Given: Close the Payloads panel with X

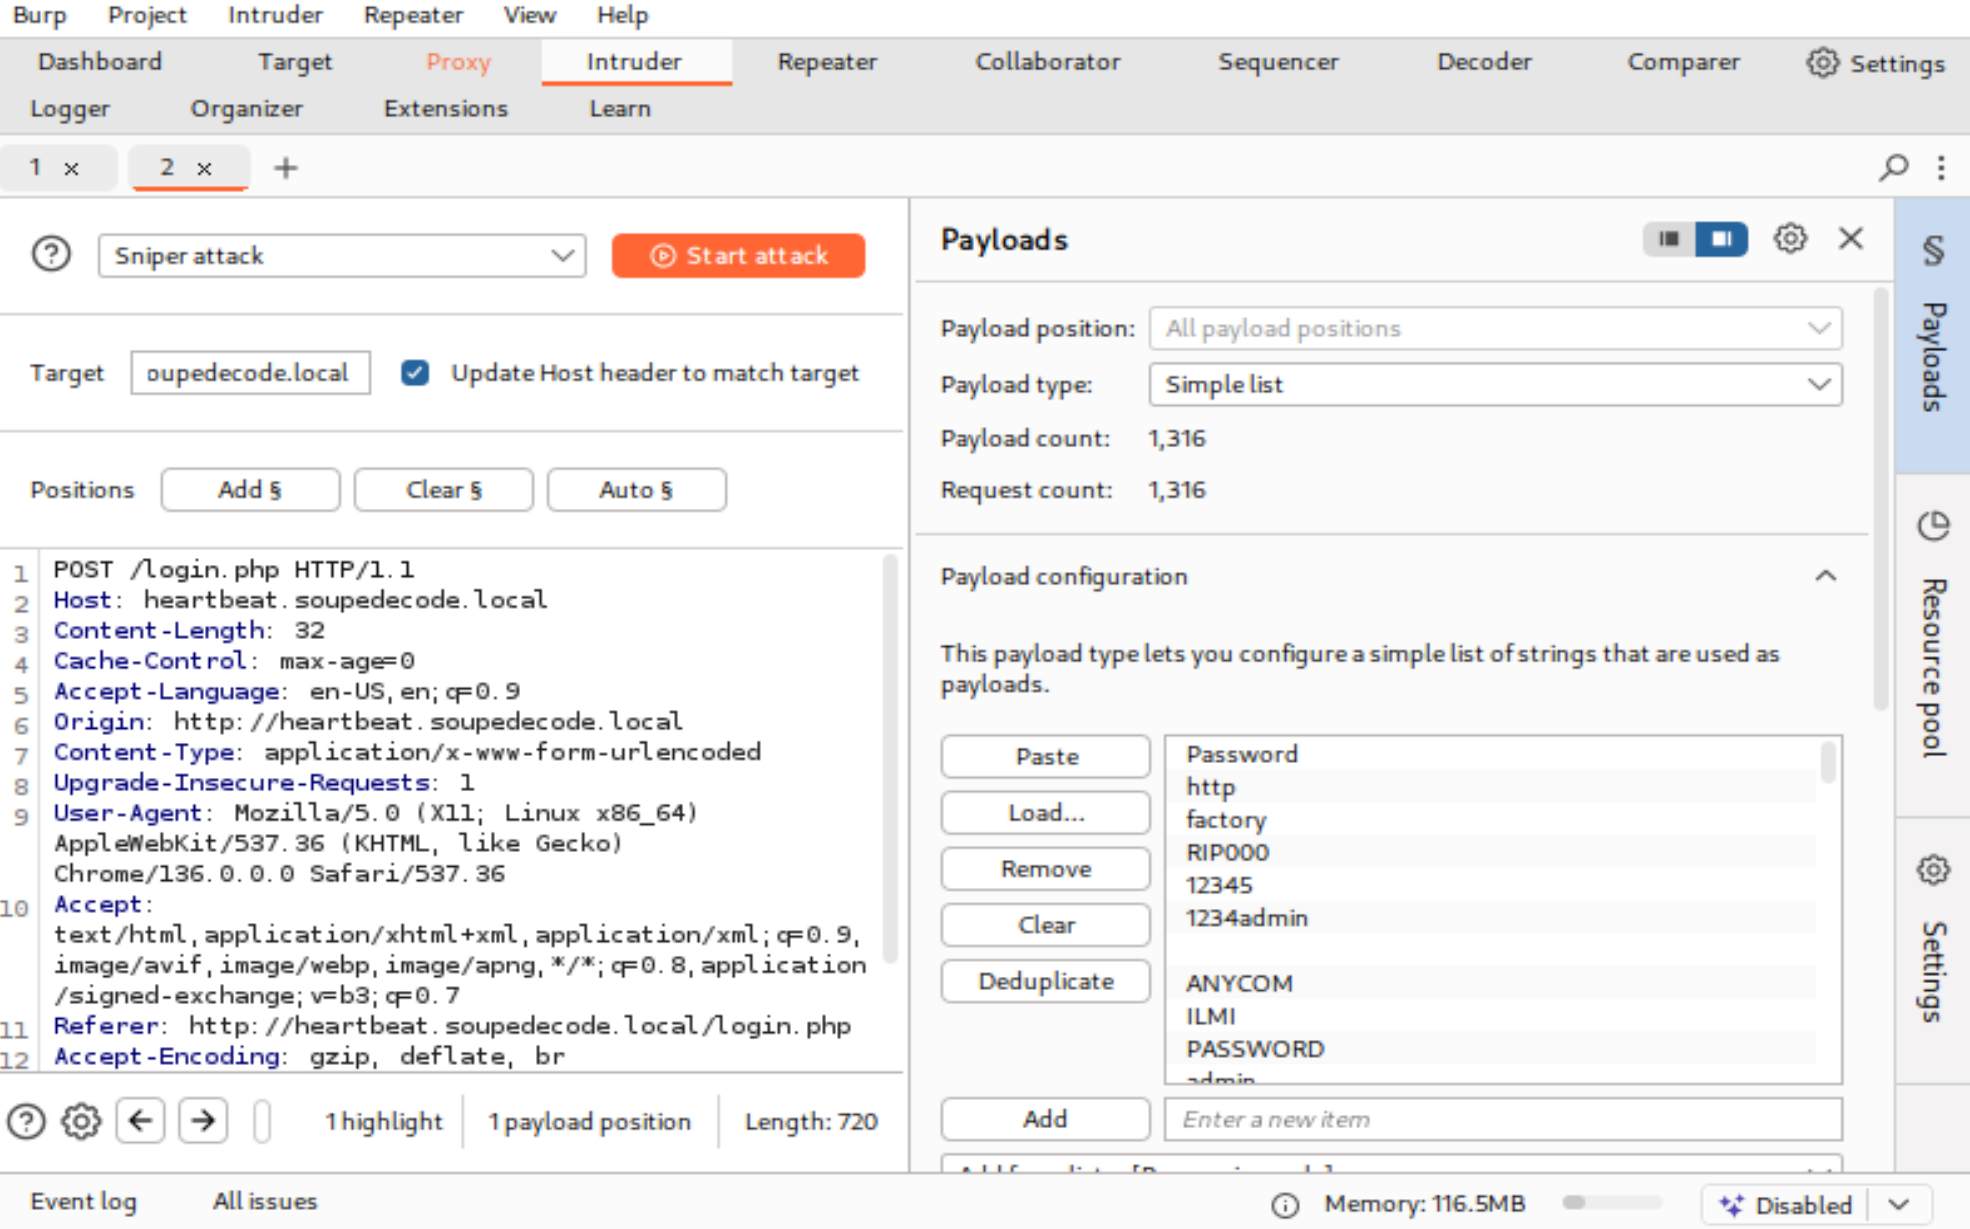Looking at the screenshot, I should tap(1851, 238).
